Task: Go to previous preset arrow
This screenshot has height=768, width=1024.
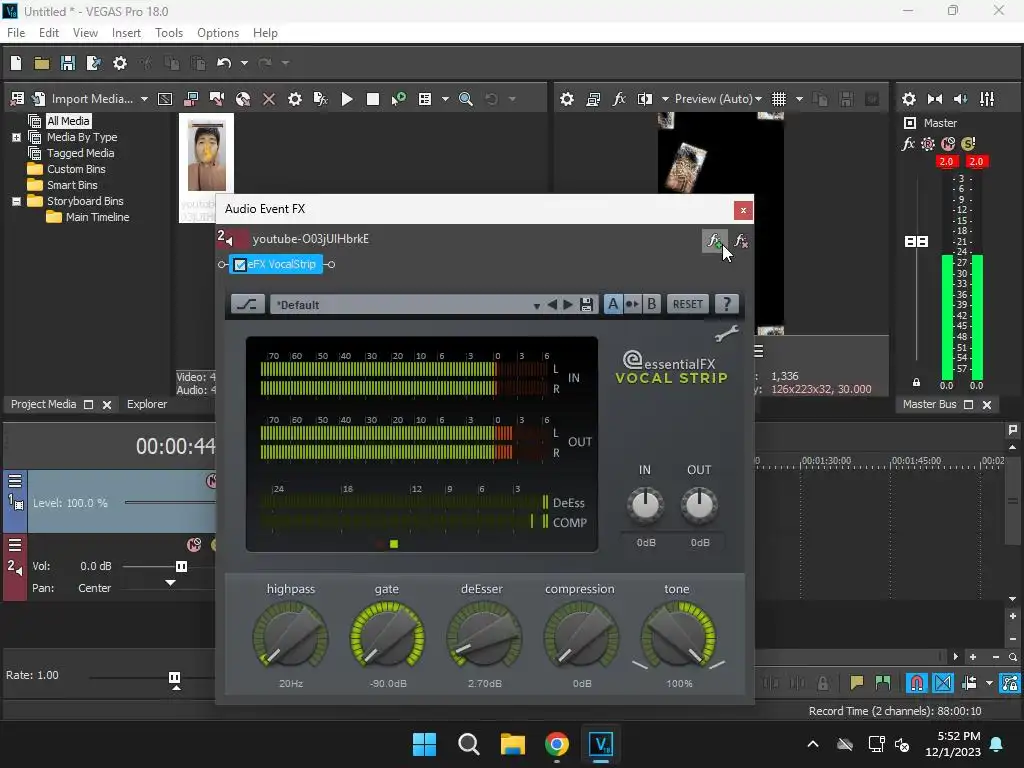Action: pos(552,304)
